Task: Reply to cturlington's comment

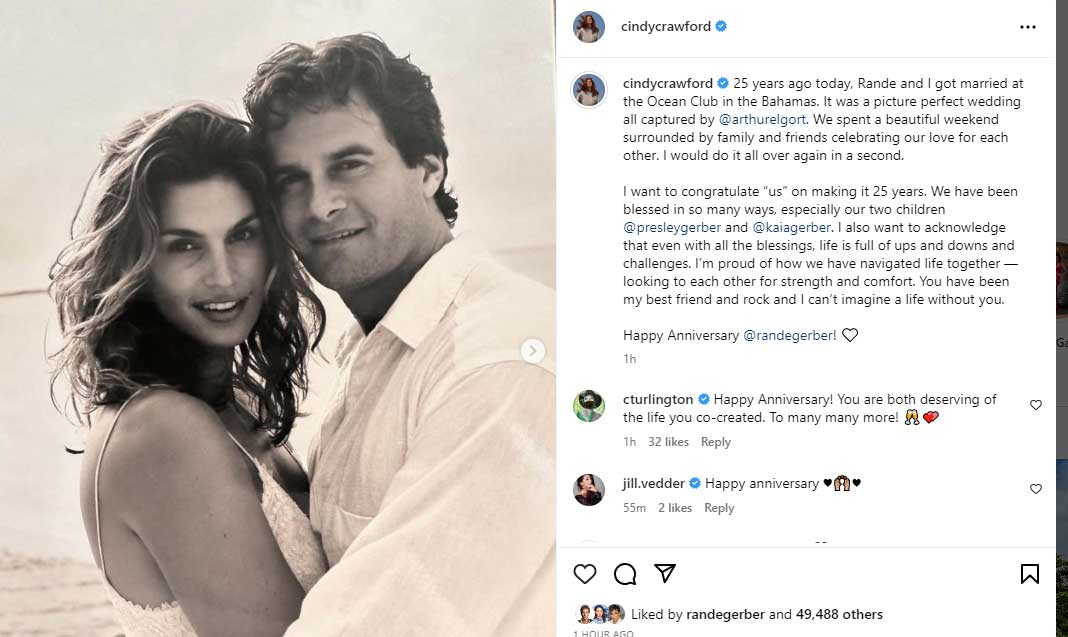Action: (x=715, y=442)
